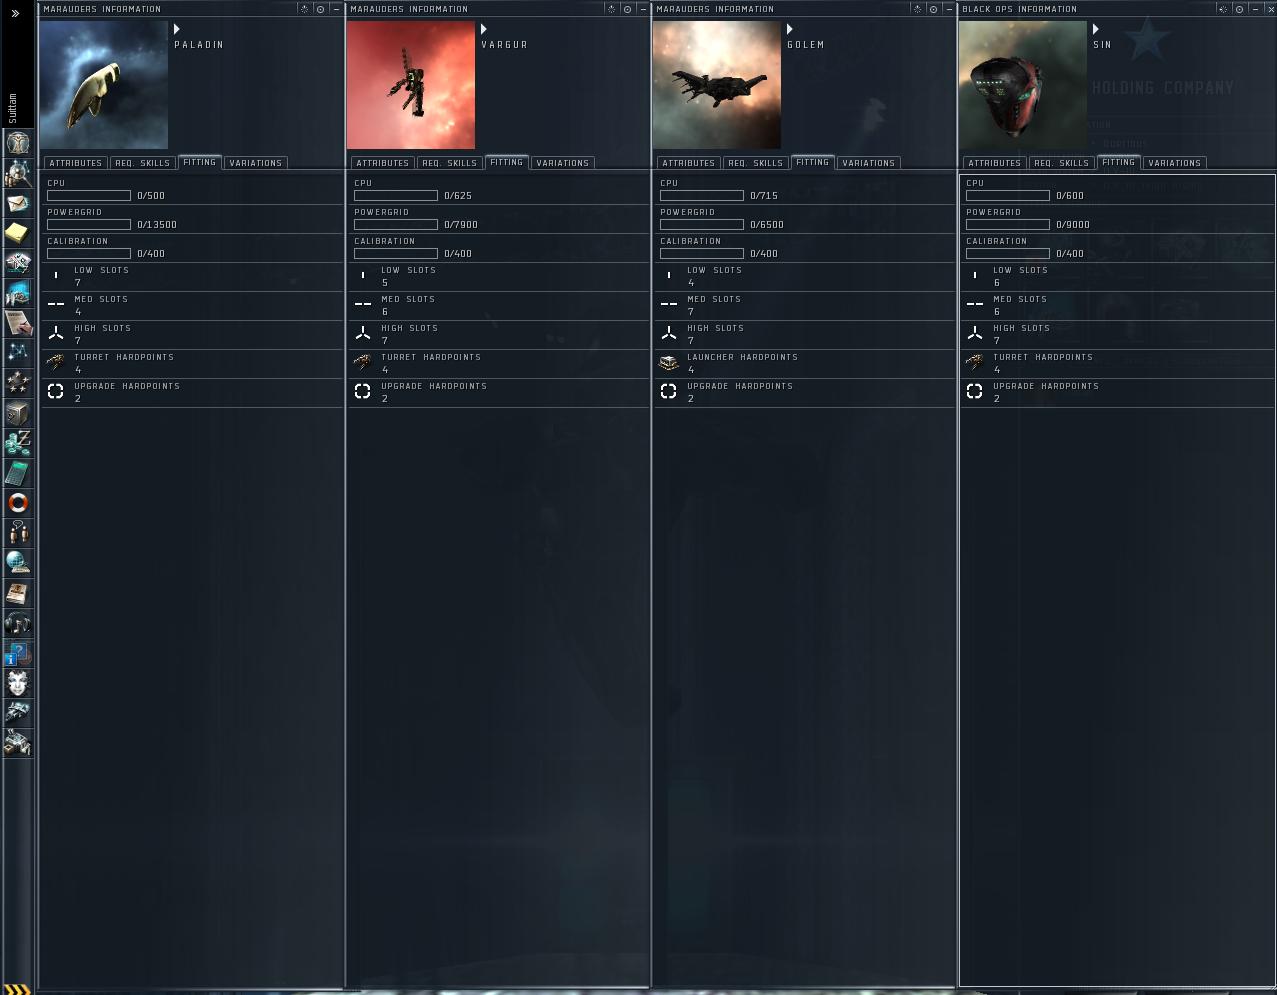Open the paper-and-pen document sidebar icon
Viewport: 1277px width, 995px height.
coord(18,323)
